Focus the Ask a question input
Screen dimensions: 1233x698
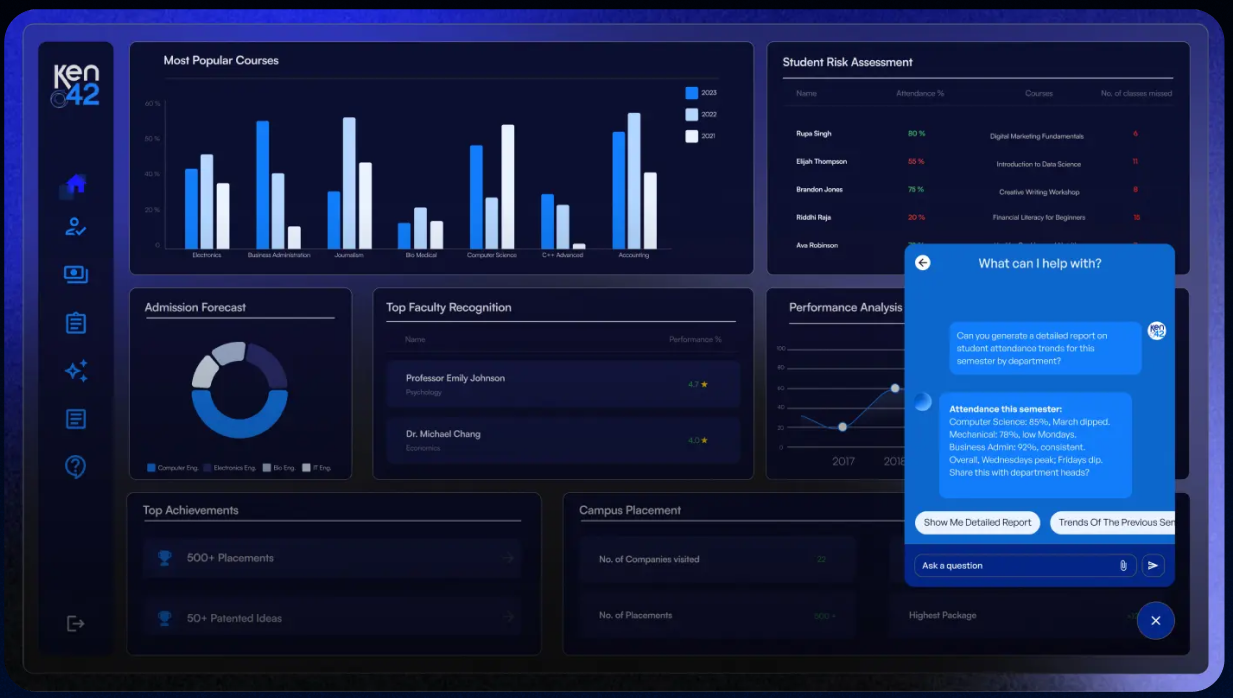coord(1024,566)
